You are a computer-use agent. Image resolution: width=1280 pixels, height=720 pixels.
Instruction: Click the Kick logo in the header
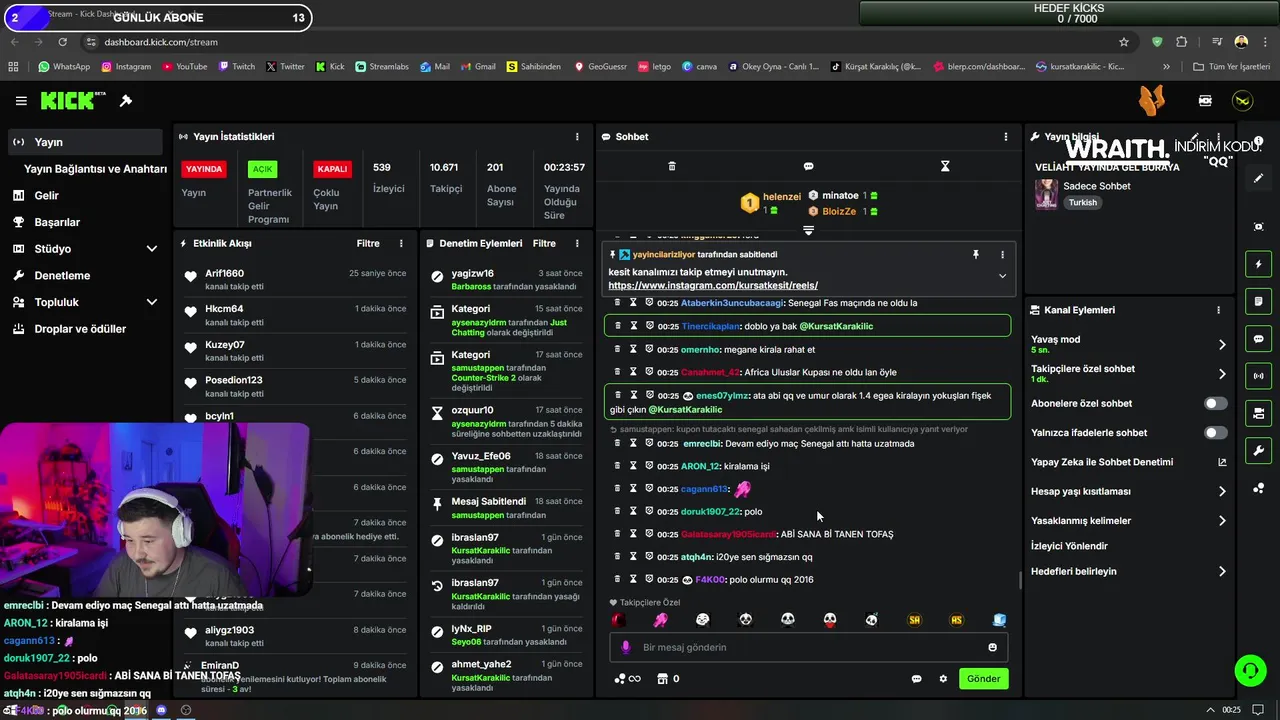click(73, 101)
